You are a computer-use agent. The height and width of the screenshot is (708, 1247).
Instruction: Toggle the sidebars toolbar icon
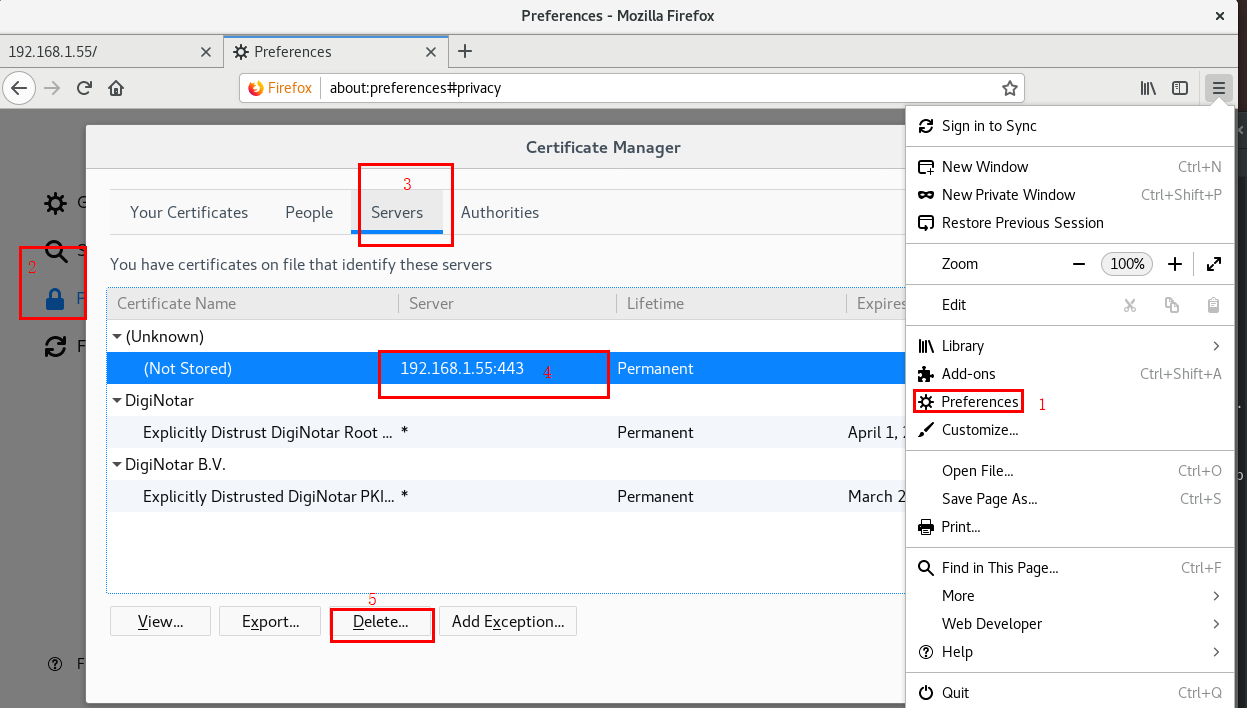click(x=1180, y=88)
